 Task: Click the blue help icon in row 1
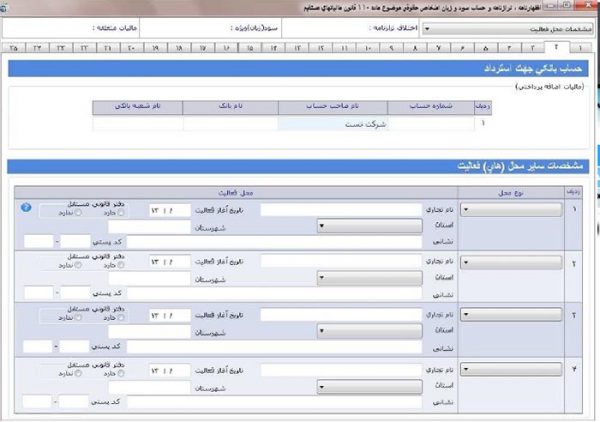[x=25, y=208]
